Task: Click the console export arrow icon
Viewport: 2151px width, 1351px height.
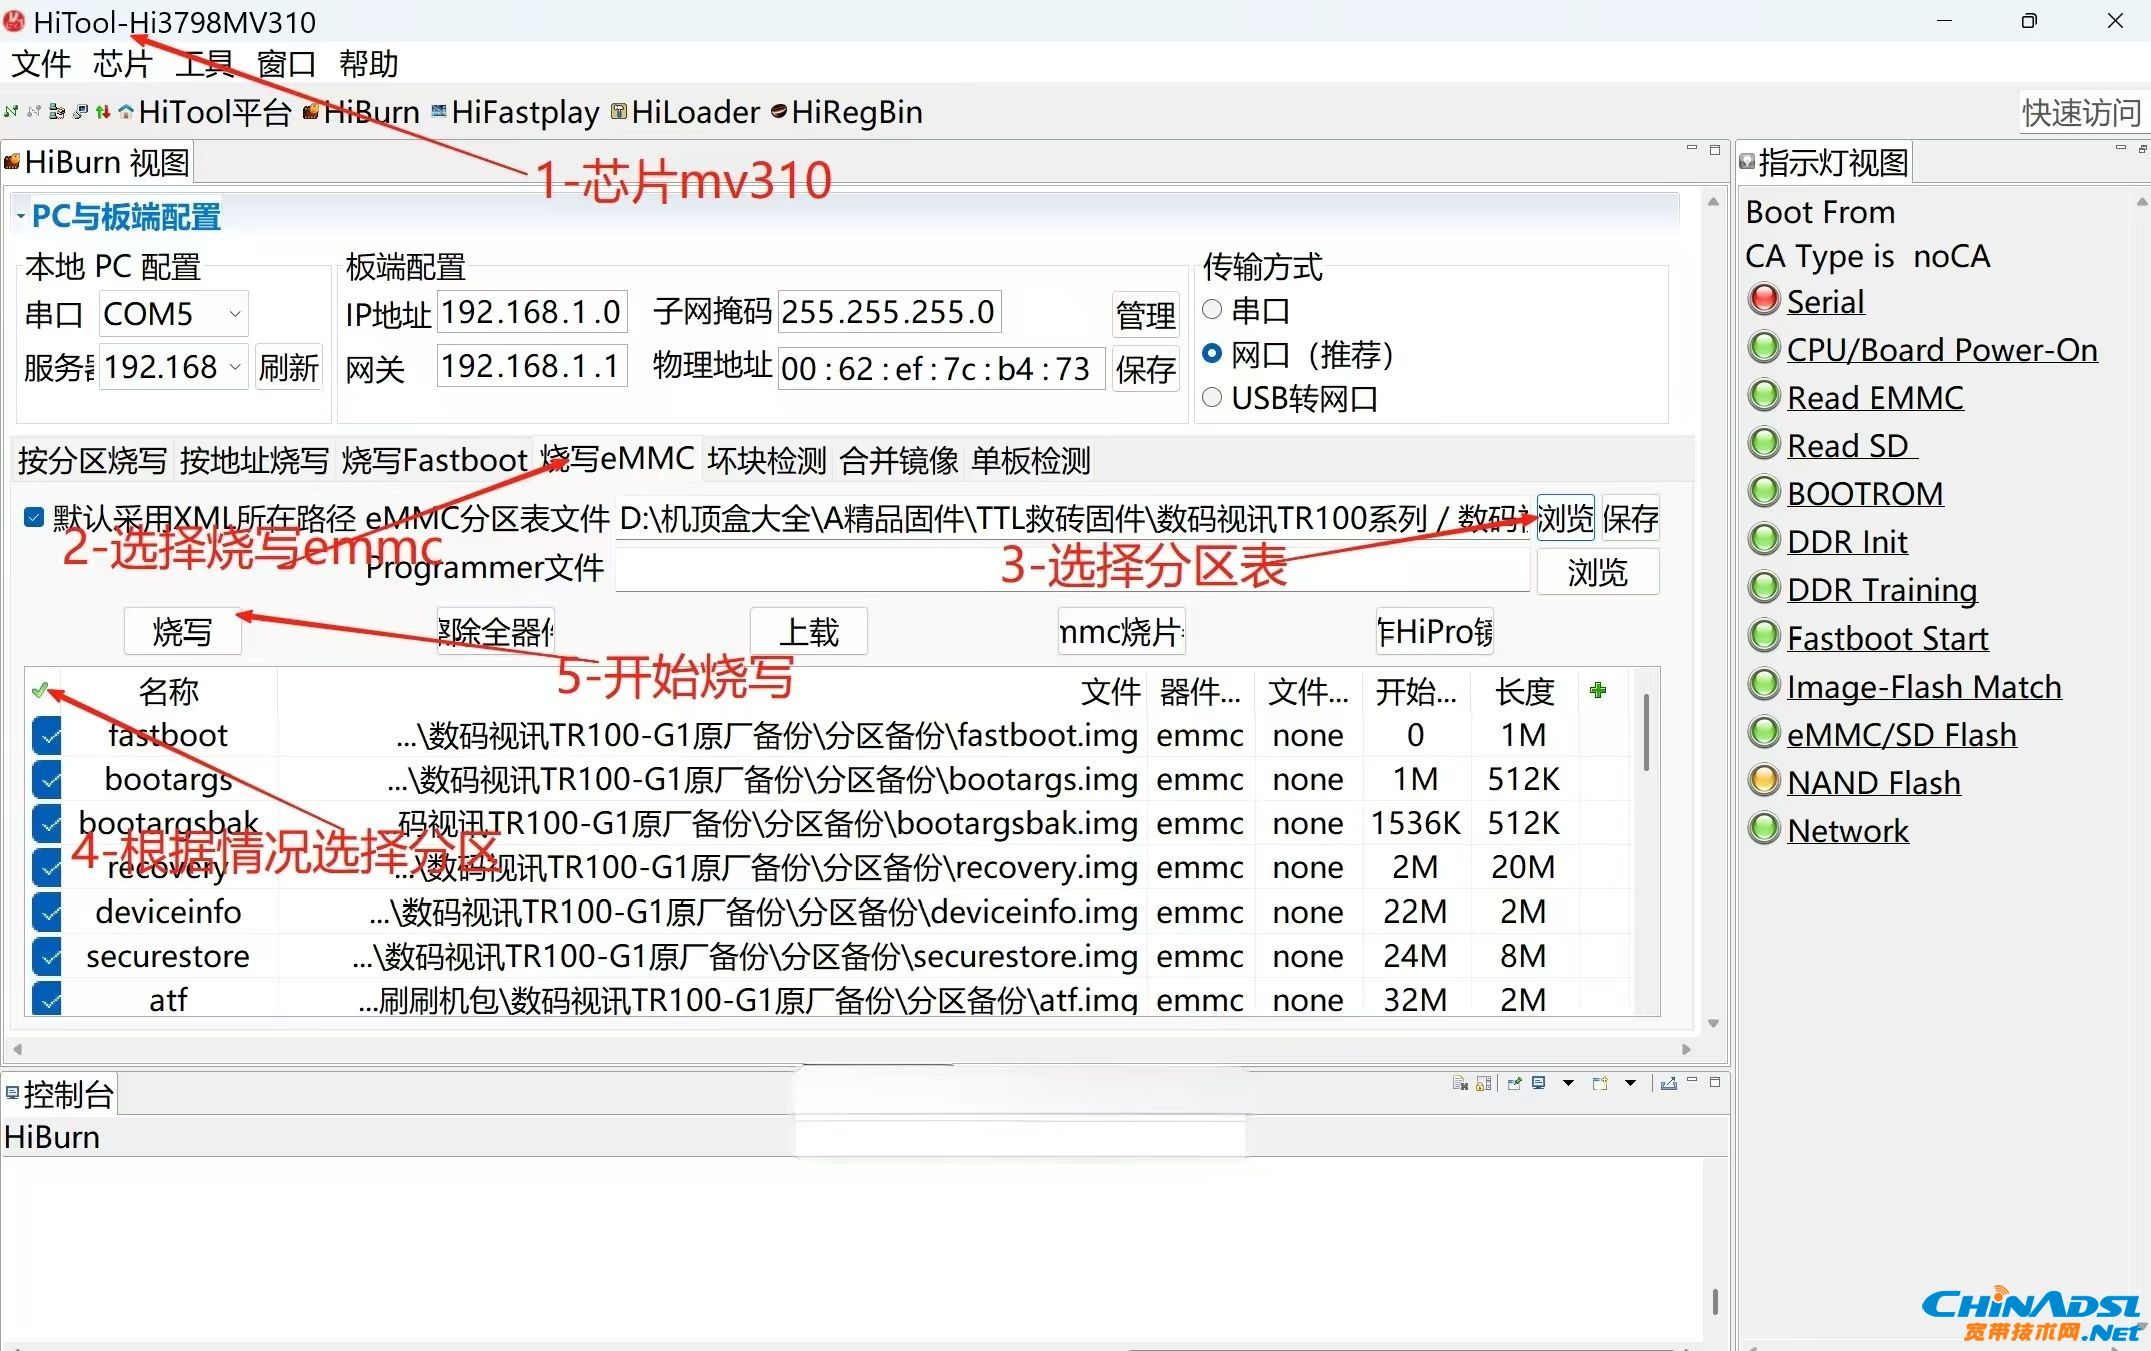Action: coord(1669,1083)
